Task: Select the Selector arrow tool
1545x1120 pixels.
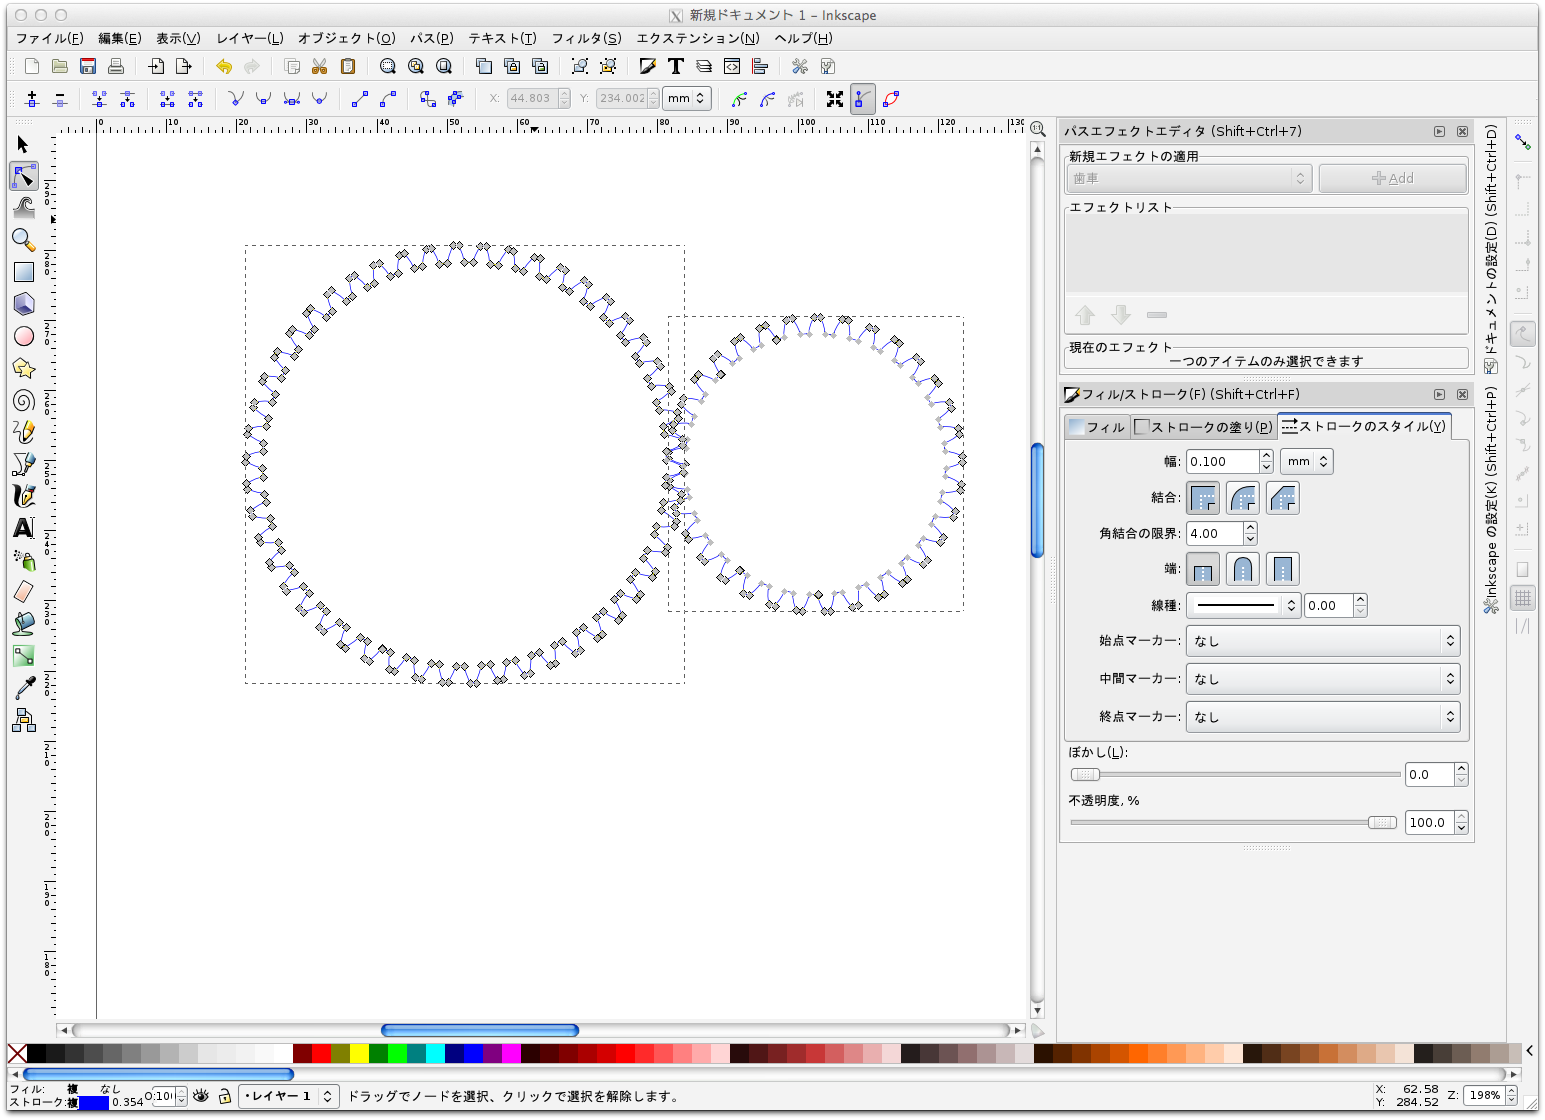Action: [24, 145]
